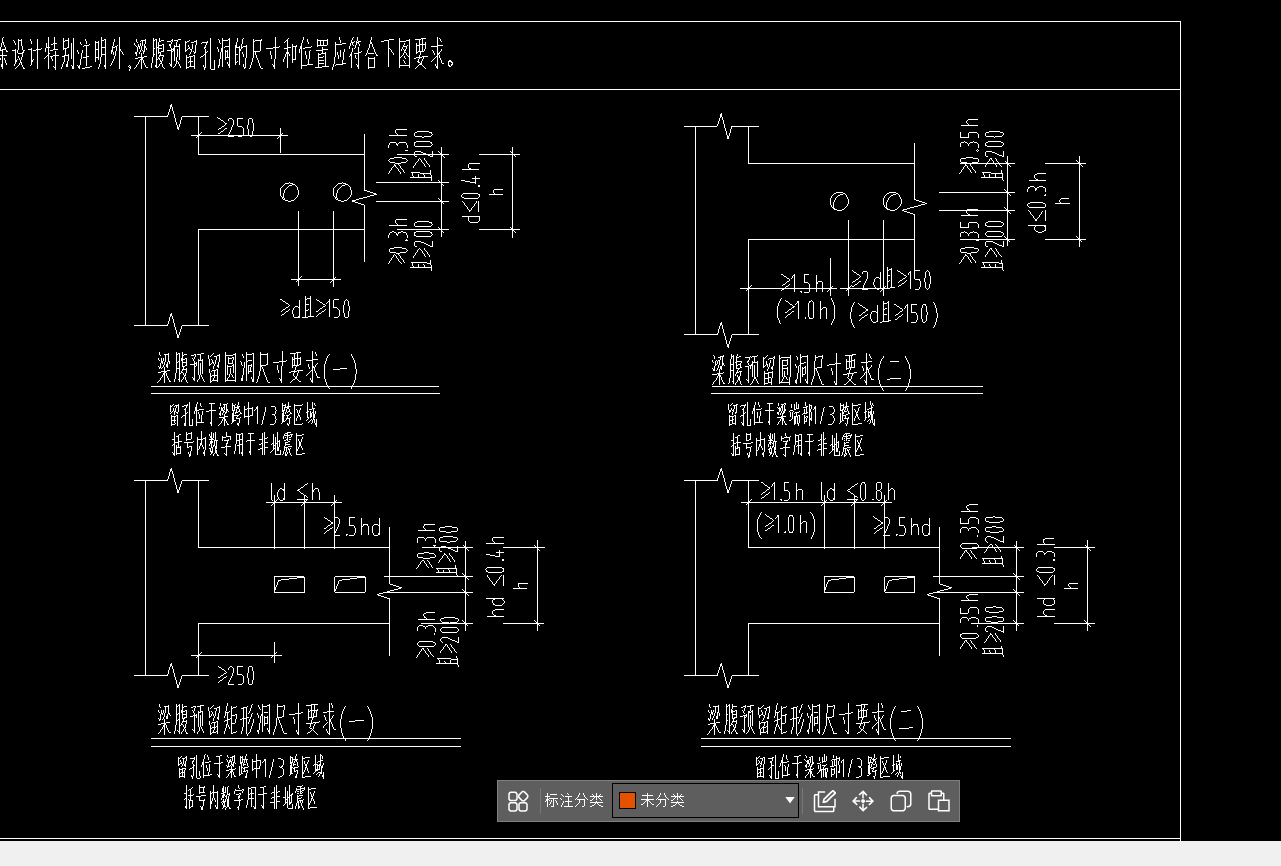Click 括号内数字用于非地震区 under 圆洞尺寸要求(二)
The width and height of the screenshot is (1281, 866).
[797, 445]
